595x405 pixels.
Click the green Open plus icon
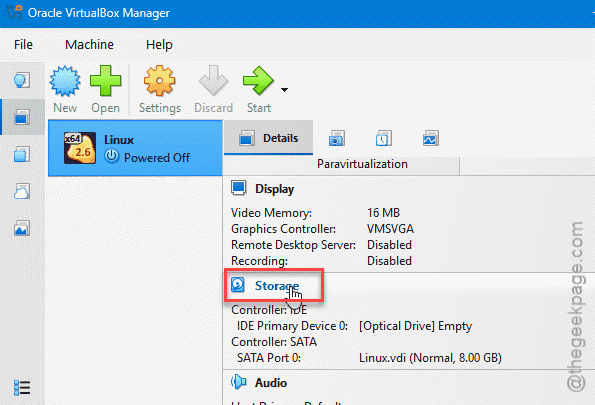[105, 80]
